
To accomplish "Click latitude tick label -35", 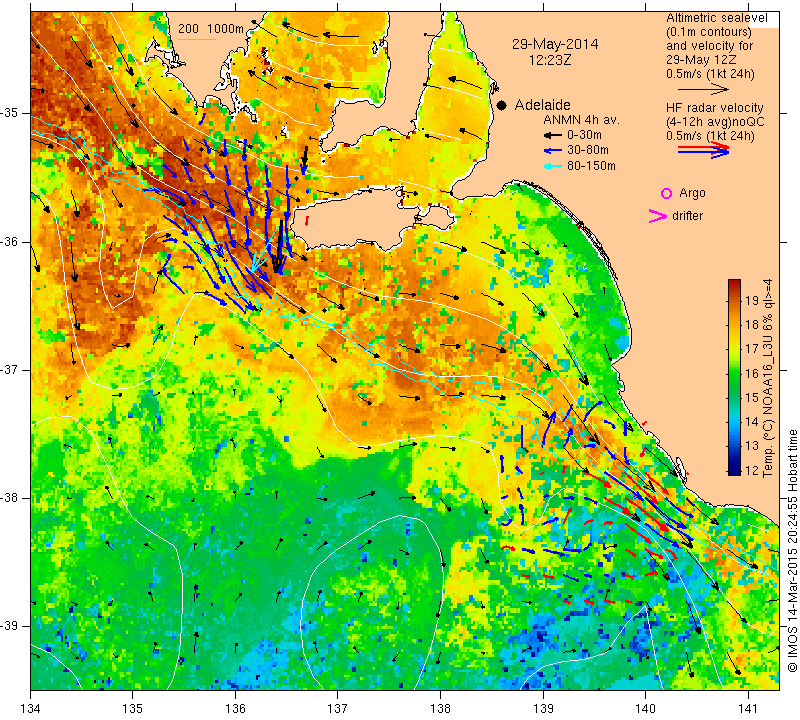I will click(10, 113).
